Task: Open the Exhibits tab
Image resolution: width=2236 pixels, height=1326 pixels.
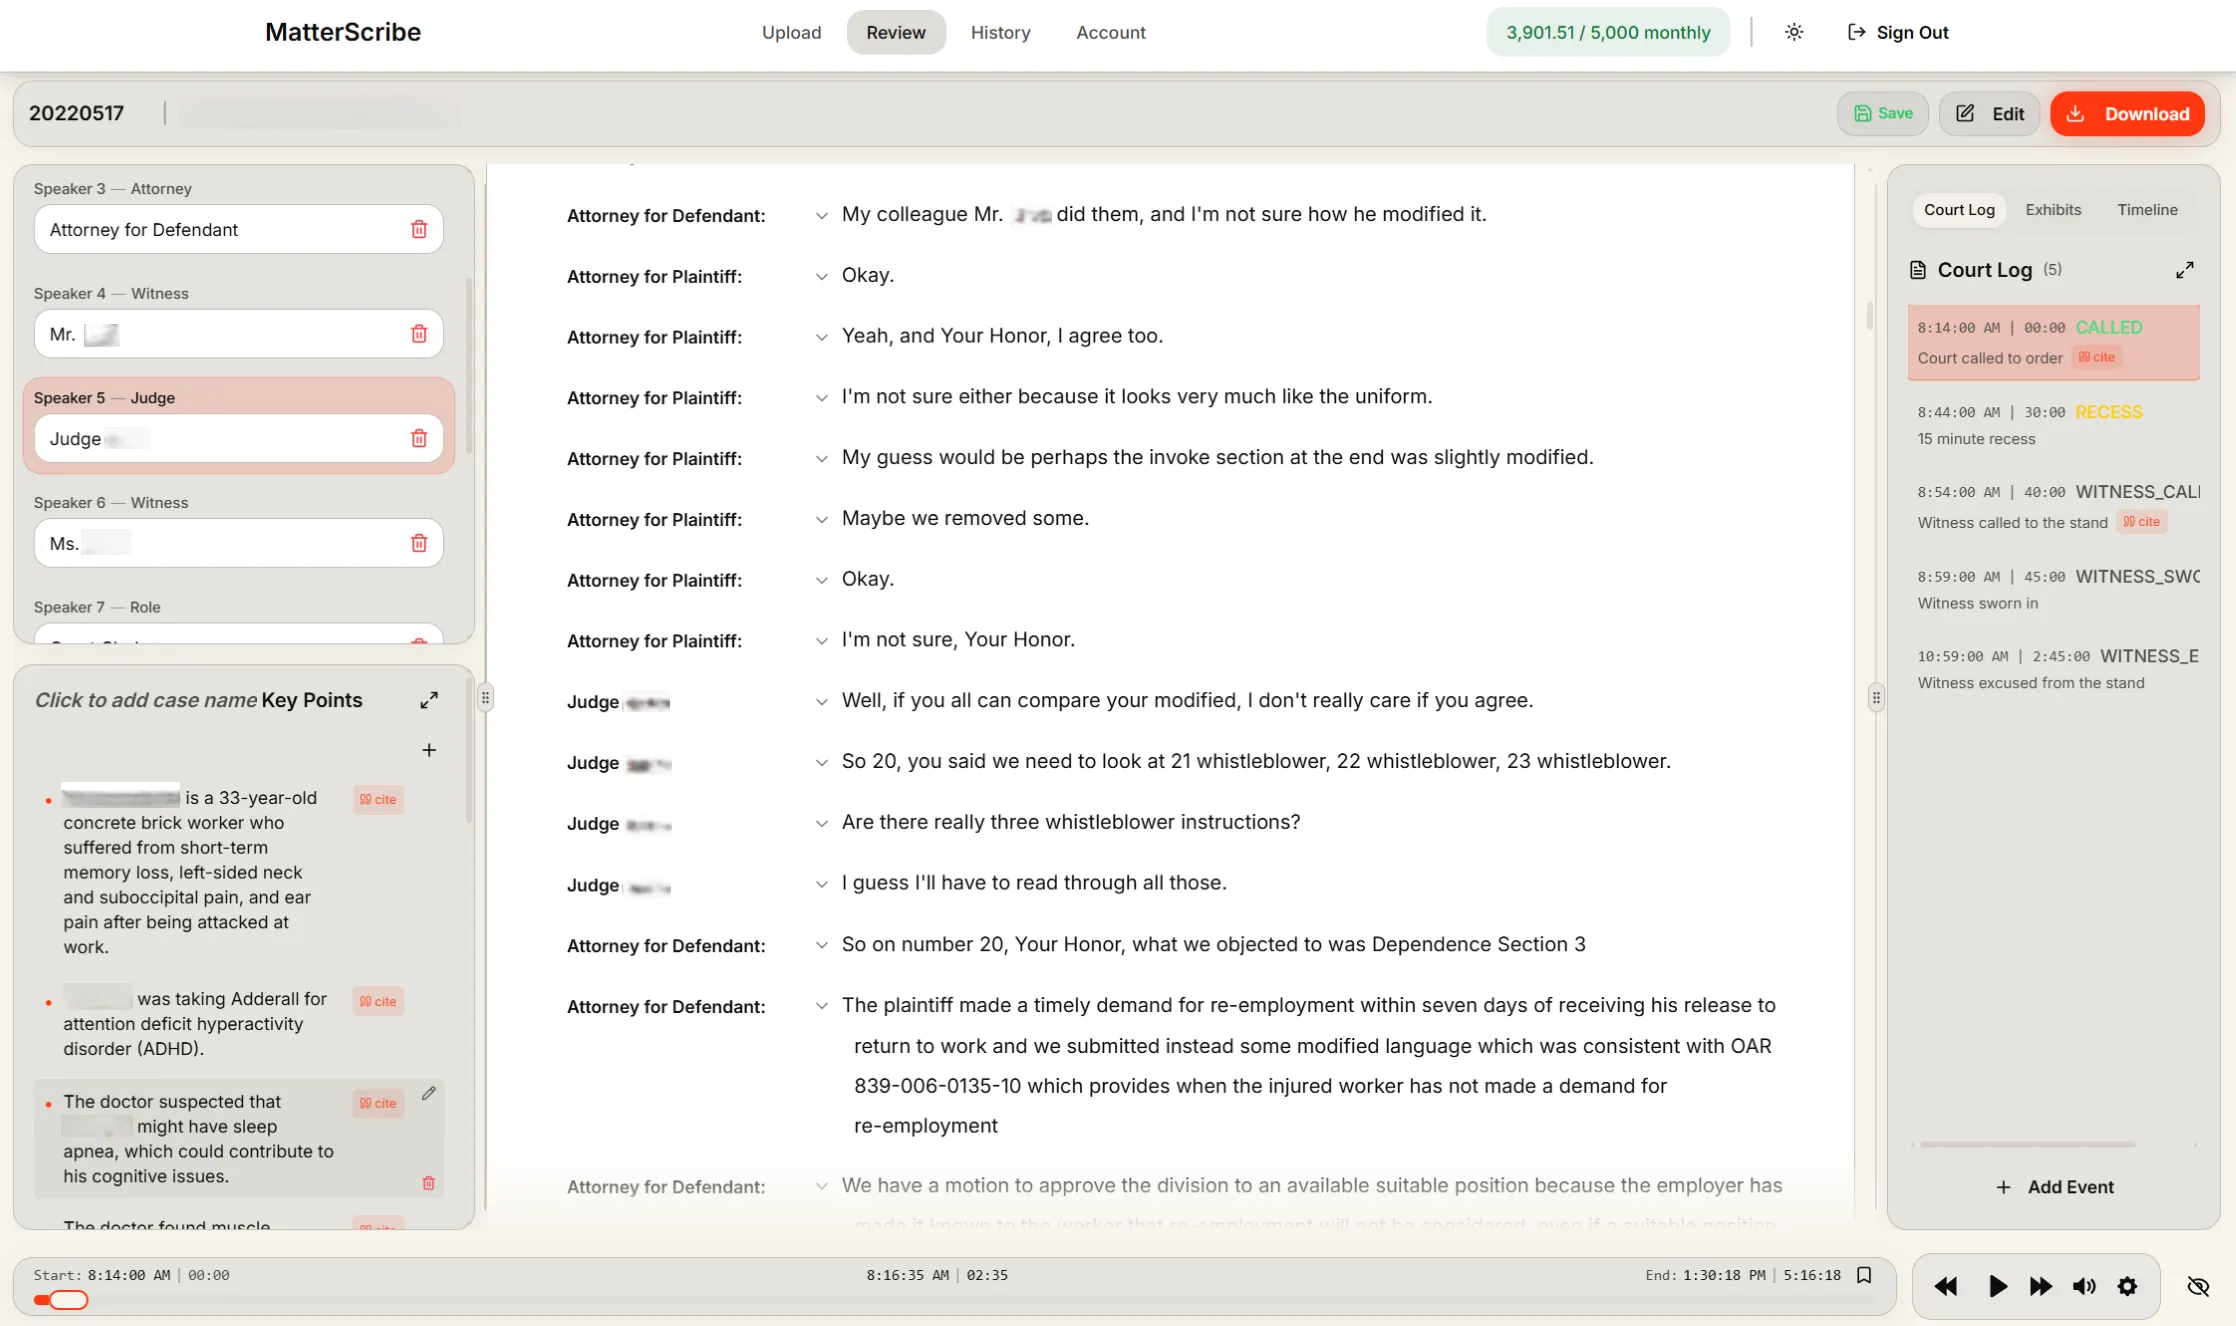Action: tap(2053, 210)
